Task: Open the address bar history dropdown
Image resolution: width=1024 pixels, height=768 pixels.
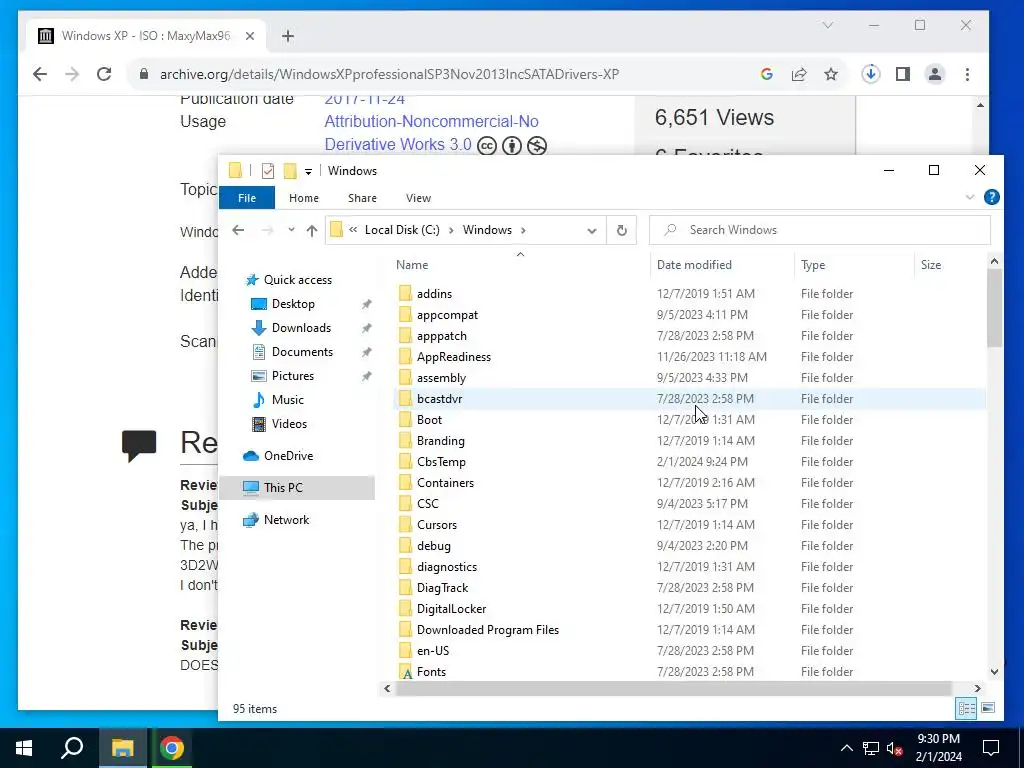Action: 592,230
